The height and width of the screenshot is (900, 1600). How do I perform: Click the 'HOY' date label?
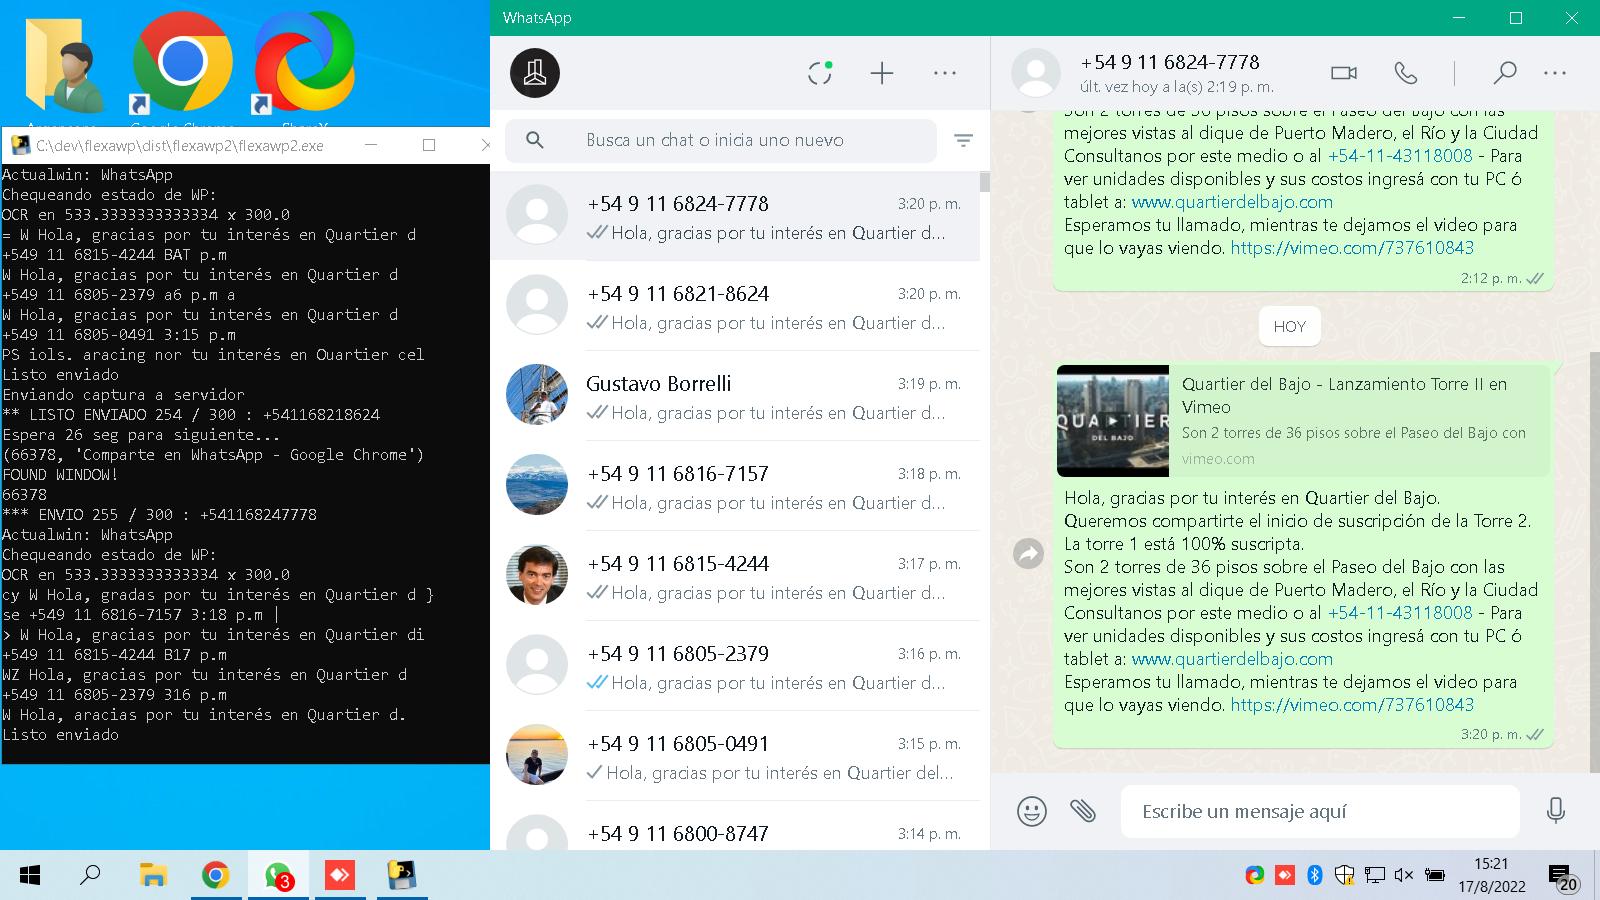coord(1289,326)
